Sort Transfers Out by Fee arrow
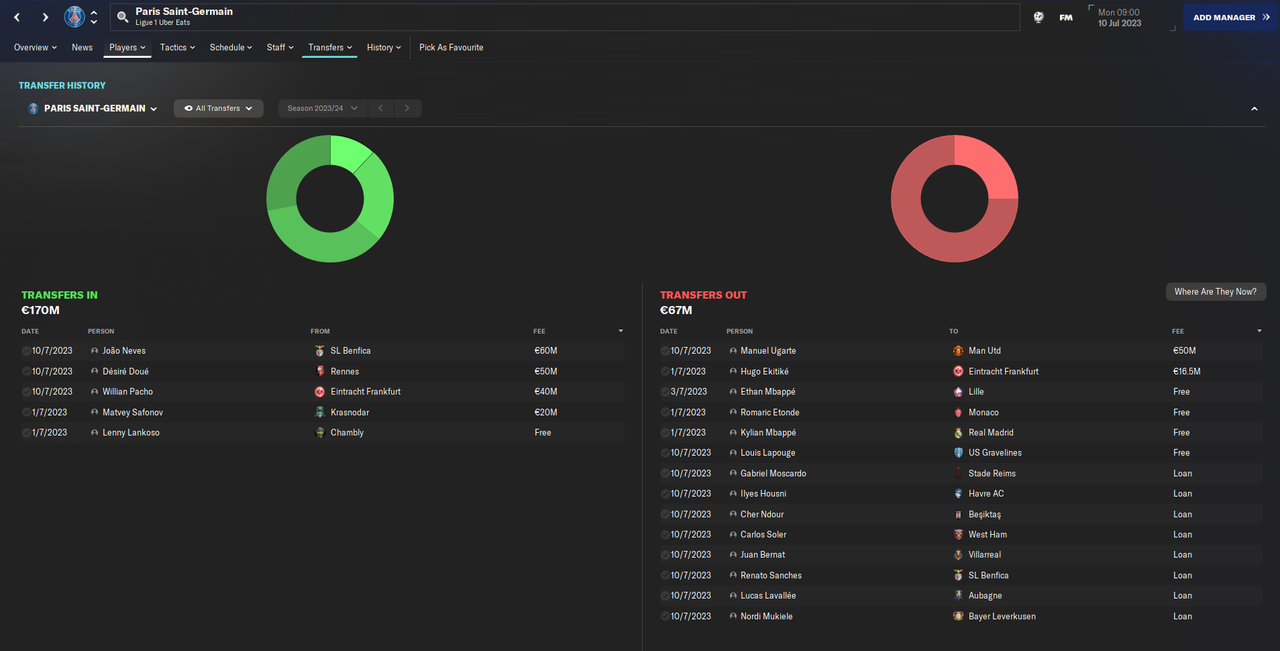The image size is (1280, 651). [x=1259, y=331]
